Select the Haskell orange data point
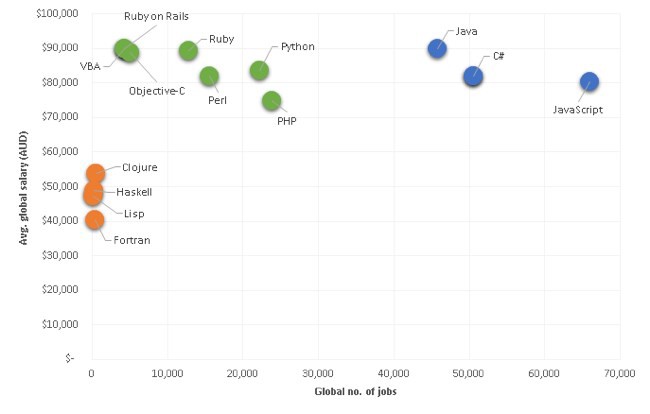650x414 pixels. pyautogui.click(x=94, y=190)
